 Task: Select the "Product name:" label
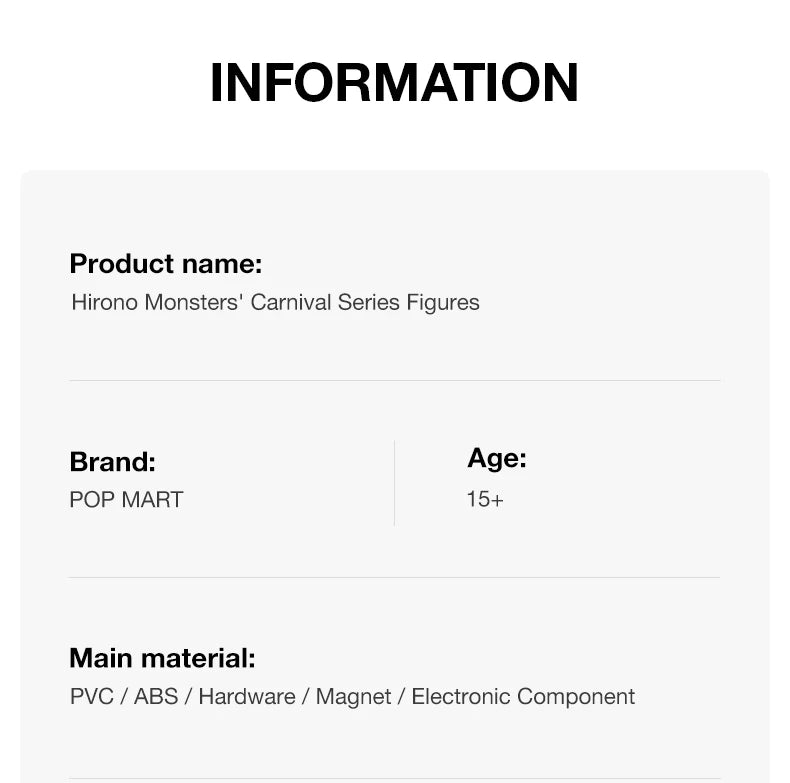(x=166, y=264)
